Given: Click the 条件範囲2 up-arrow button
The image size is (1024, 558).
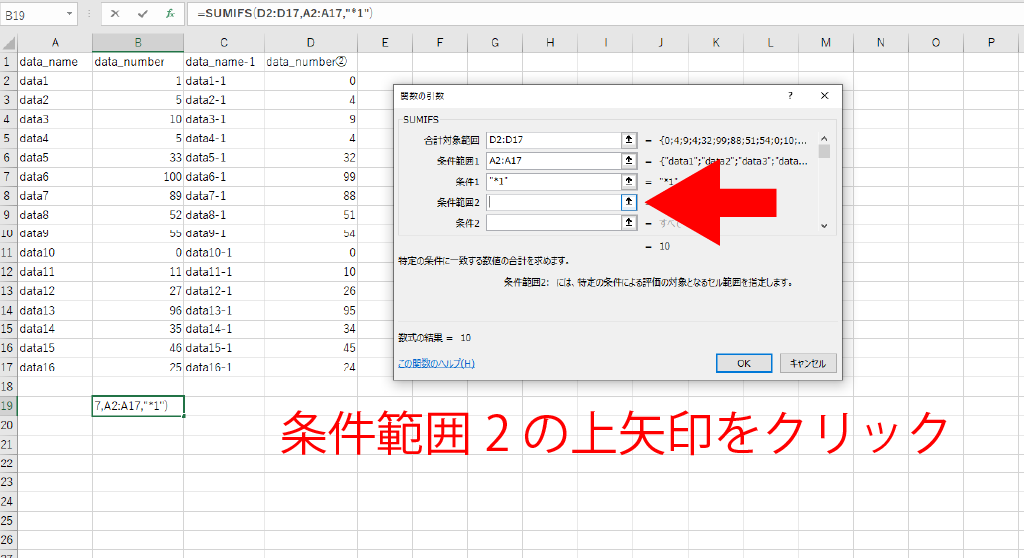Looking at the screenshot, I should point(629,202).
